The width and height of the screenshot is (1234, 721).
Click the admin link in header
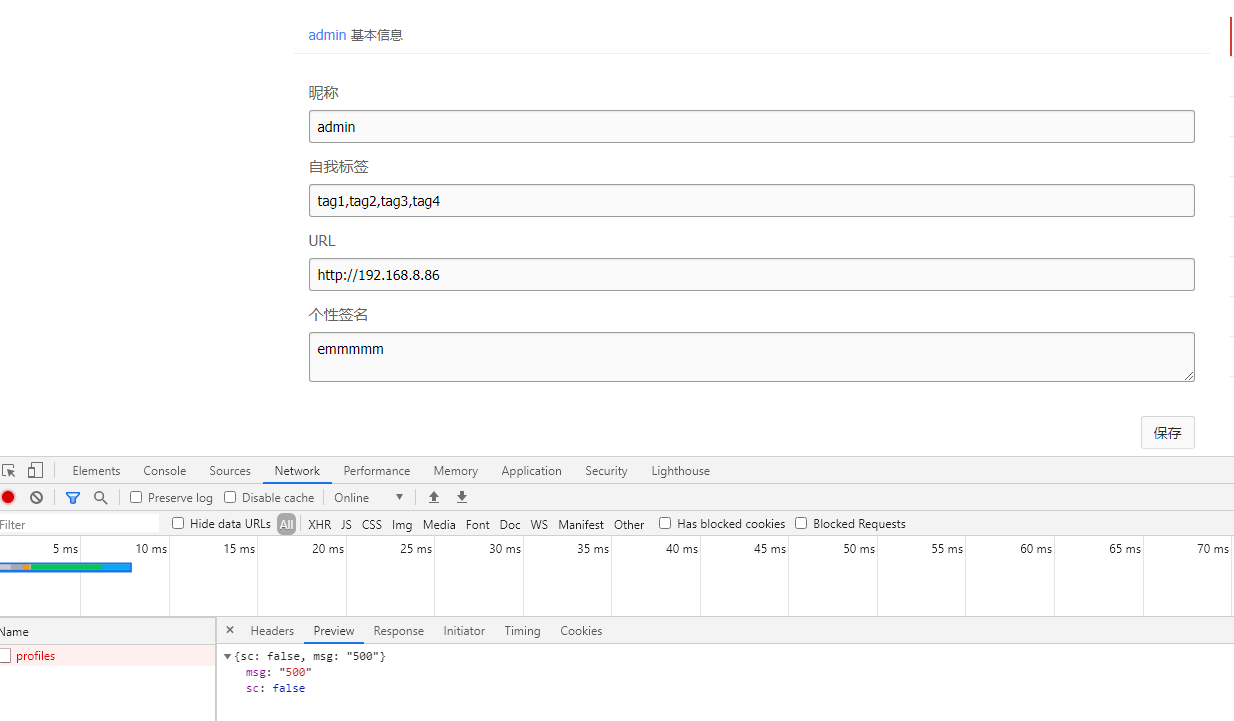click(327, 35)
